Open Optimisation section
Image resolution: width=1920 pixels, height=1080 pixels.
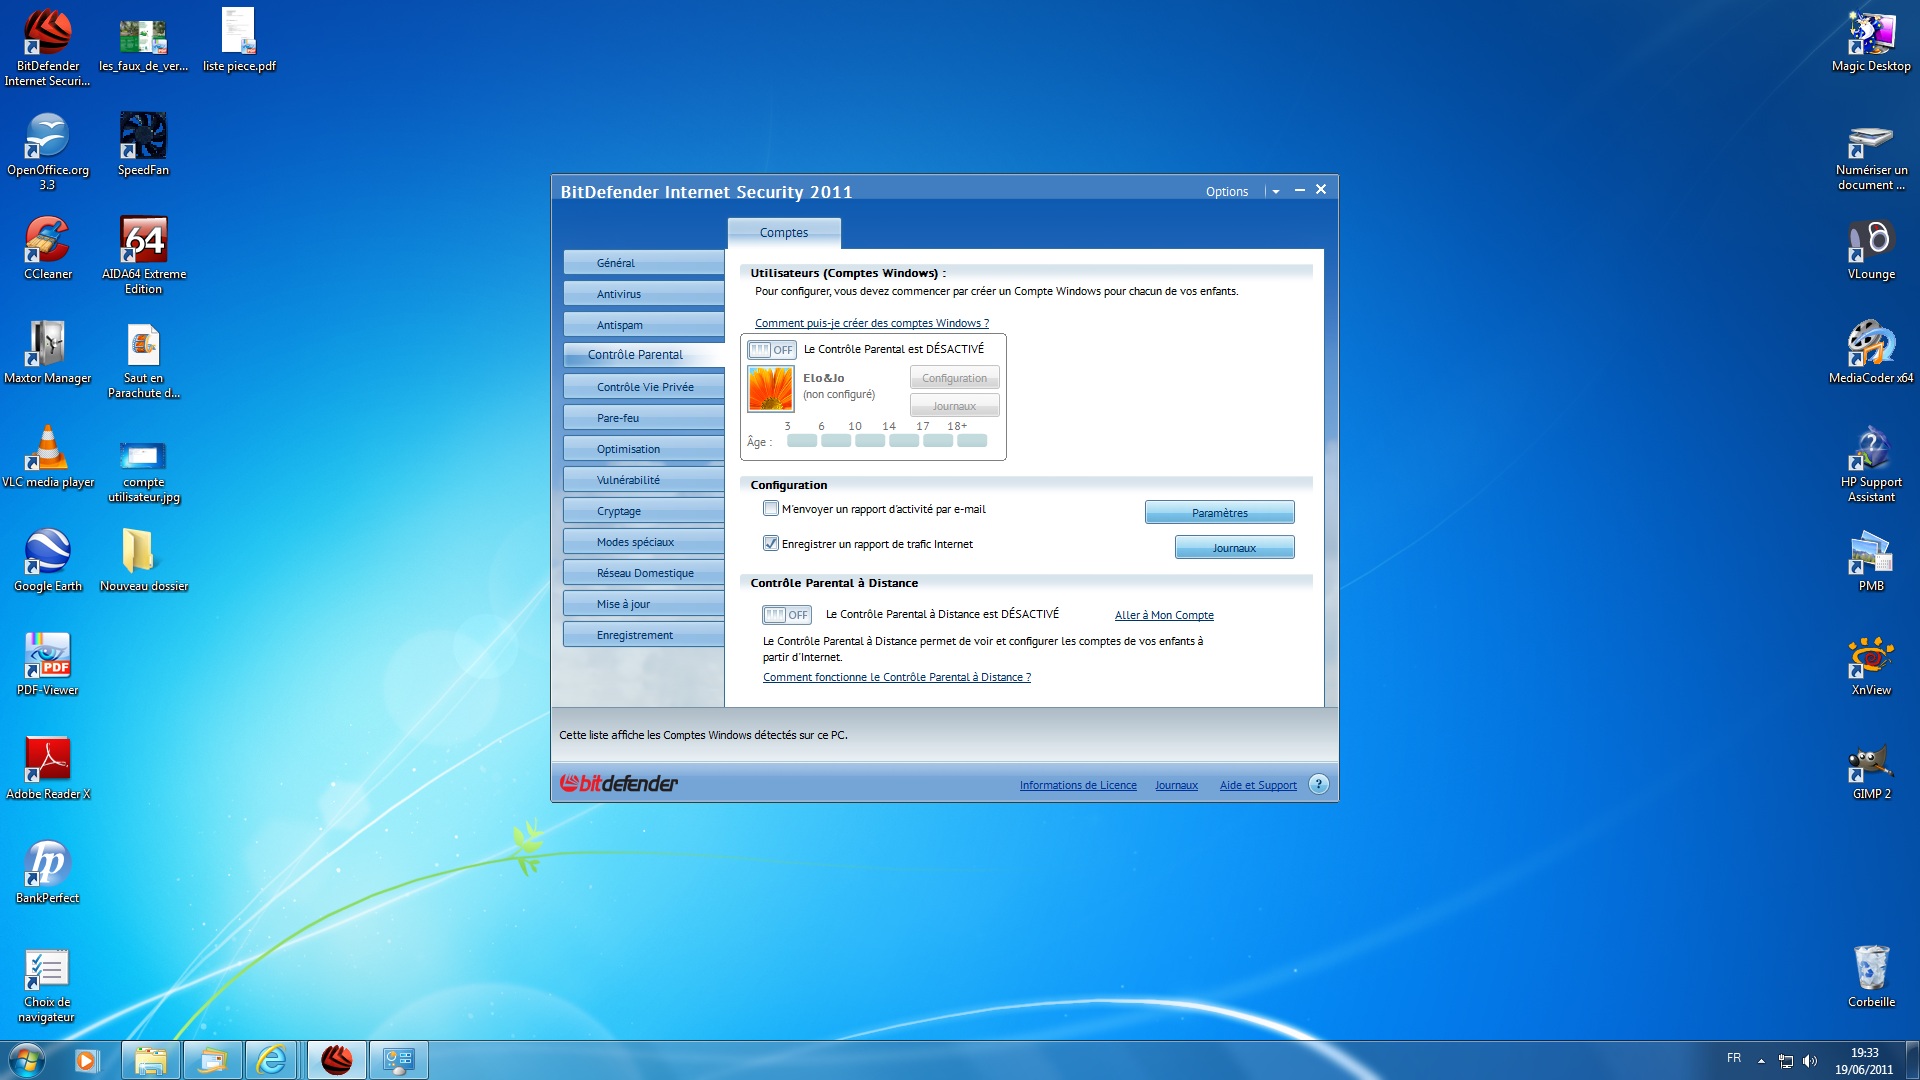point(644,448)
